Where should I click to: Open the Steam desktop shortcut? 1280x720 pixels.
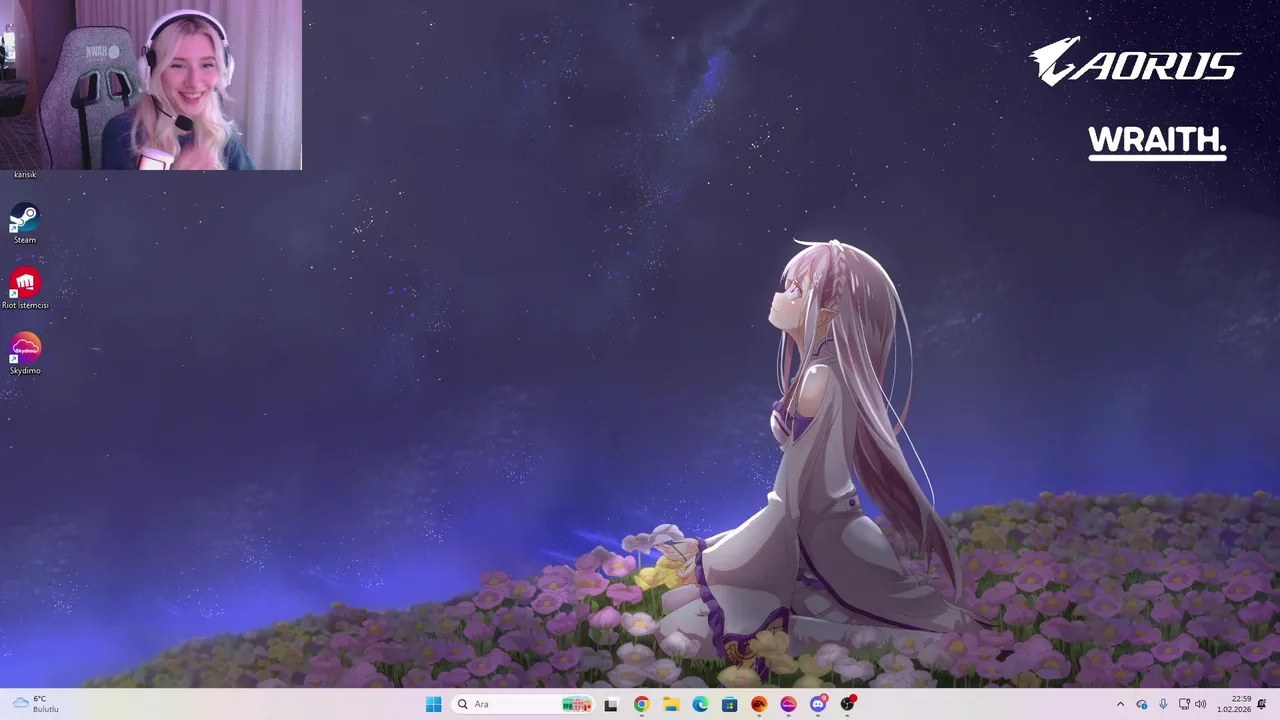click(25, 223)
